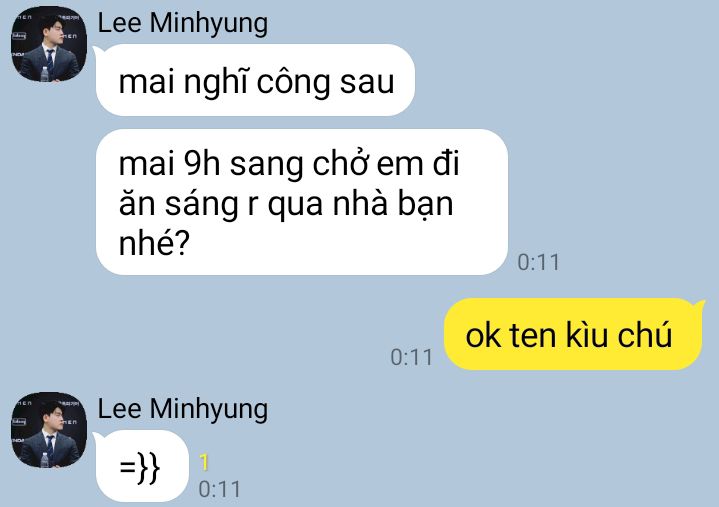Tap timestamp 0:11 beside the white long message
Image resolution: width=719 pixels, height=507 pixels.
pos(538,263)
